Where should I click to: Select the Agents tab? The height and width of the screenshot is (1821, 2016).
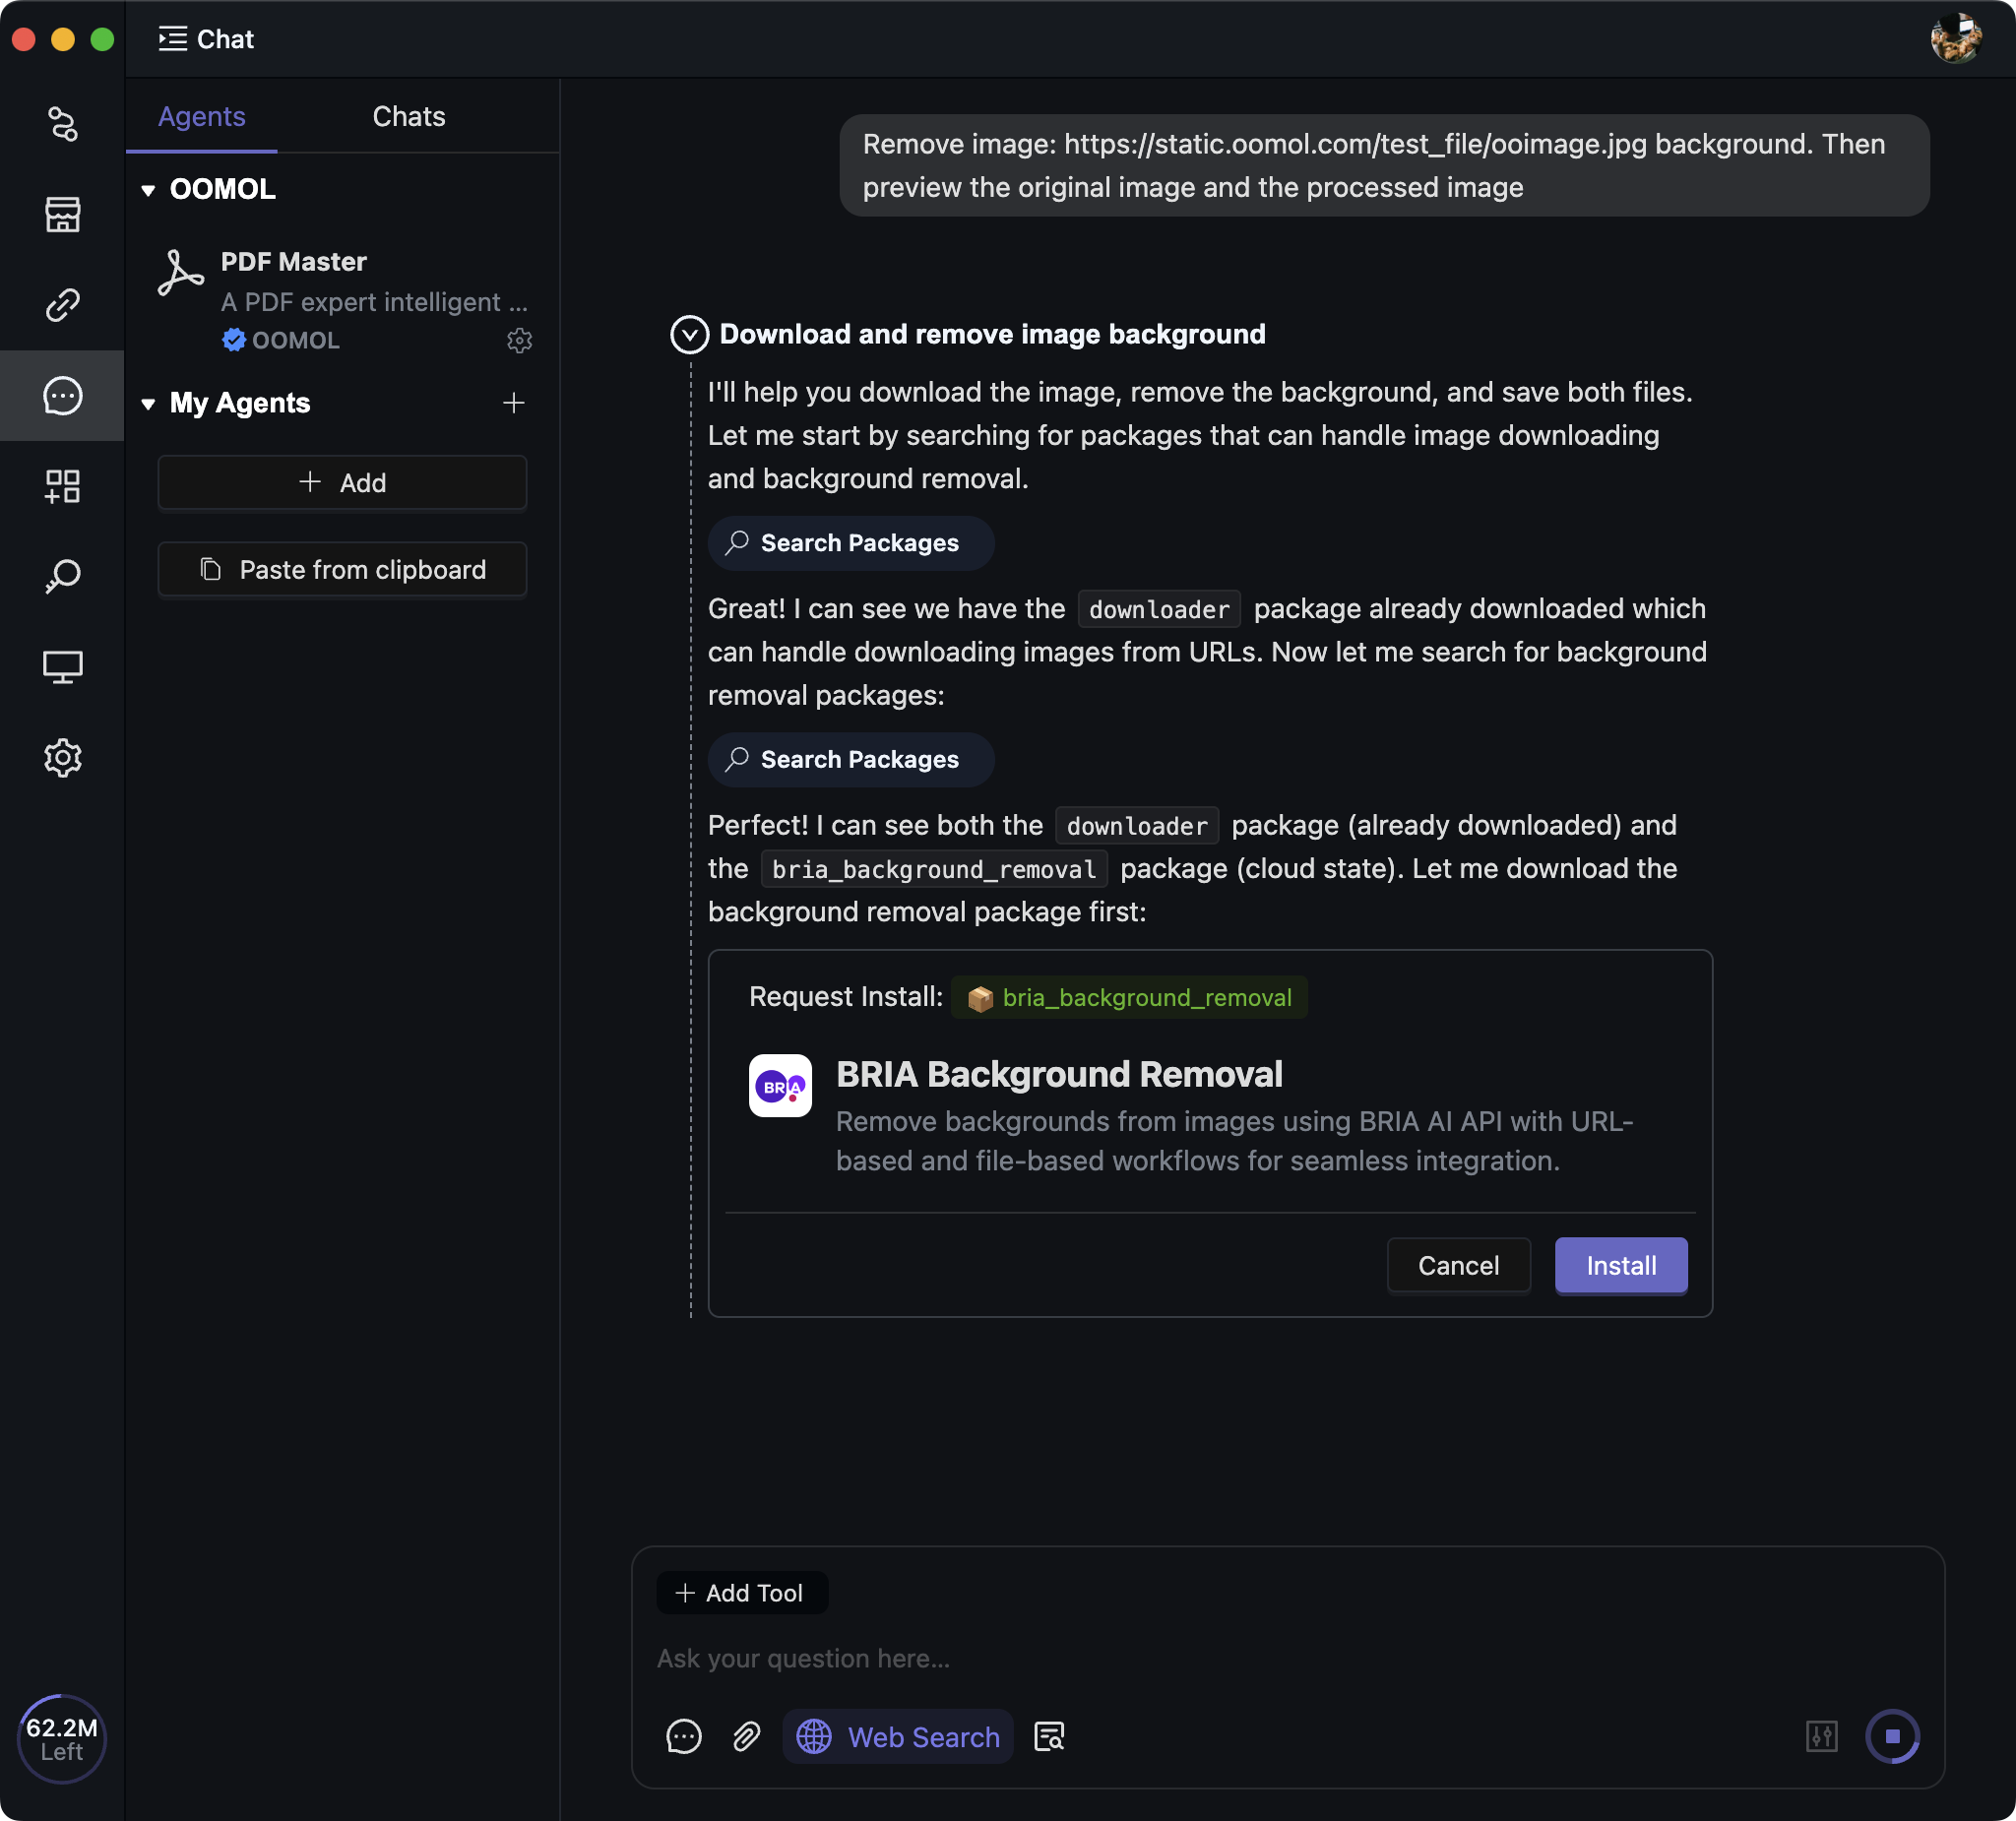[x=201, y=116]
